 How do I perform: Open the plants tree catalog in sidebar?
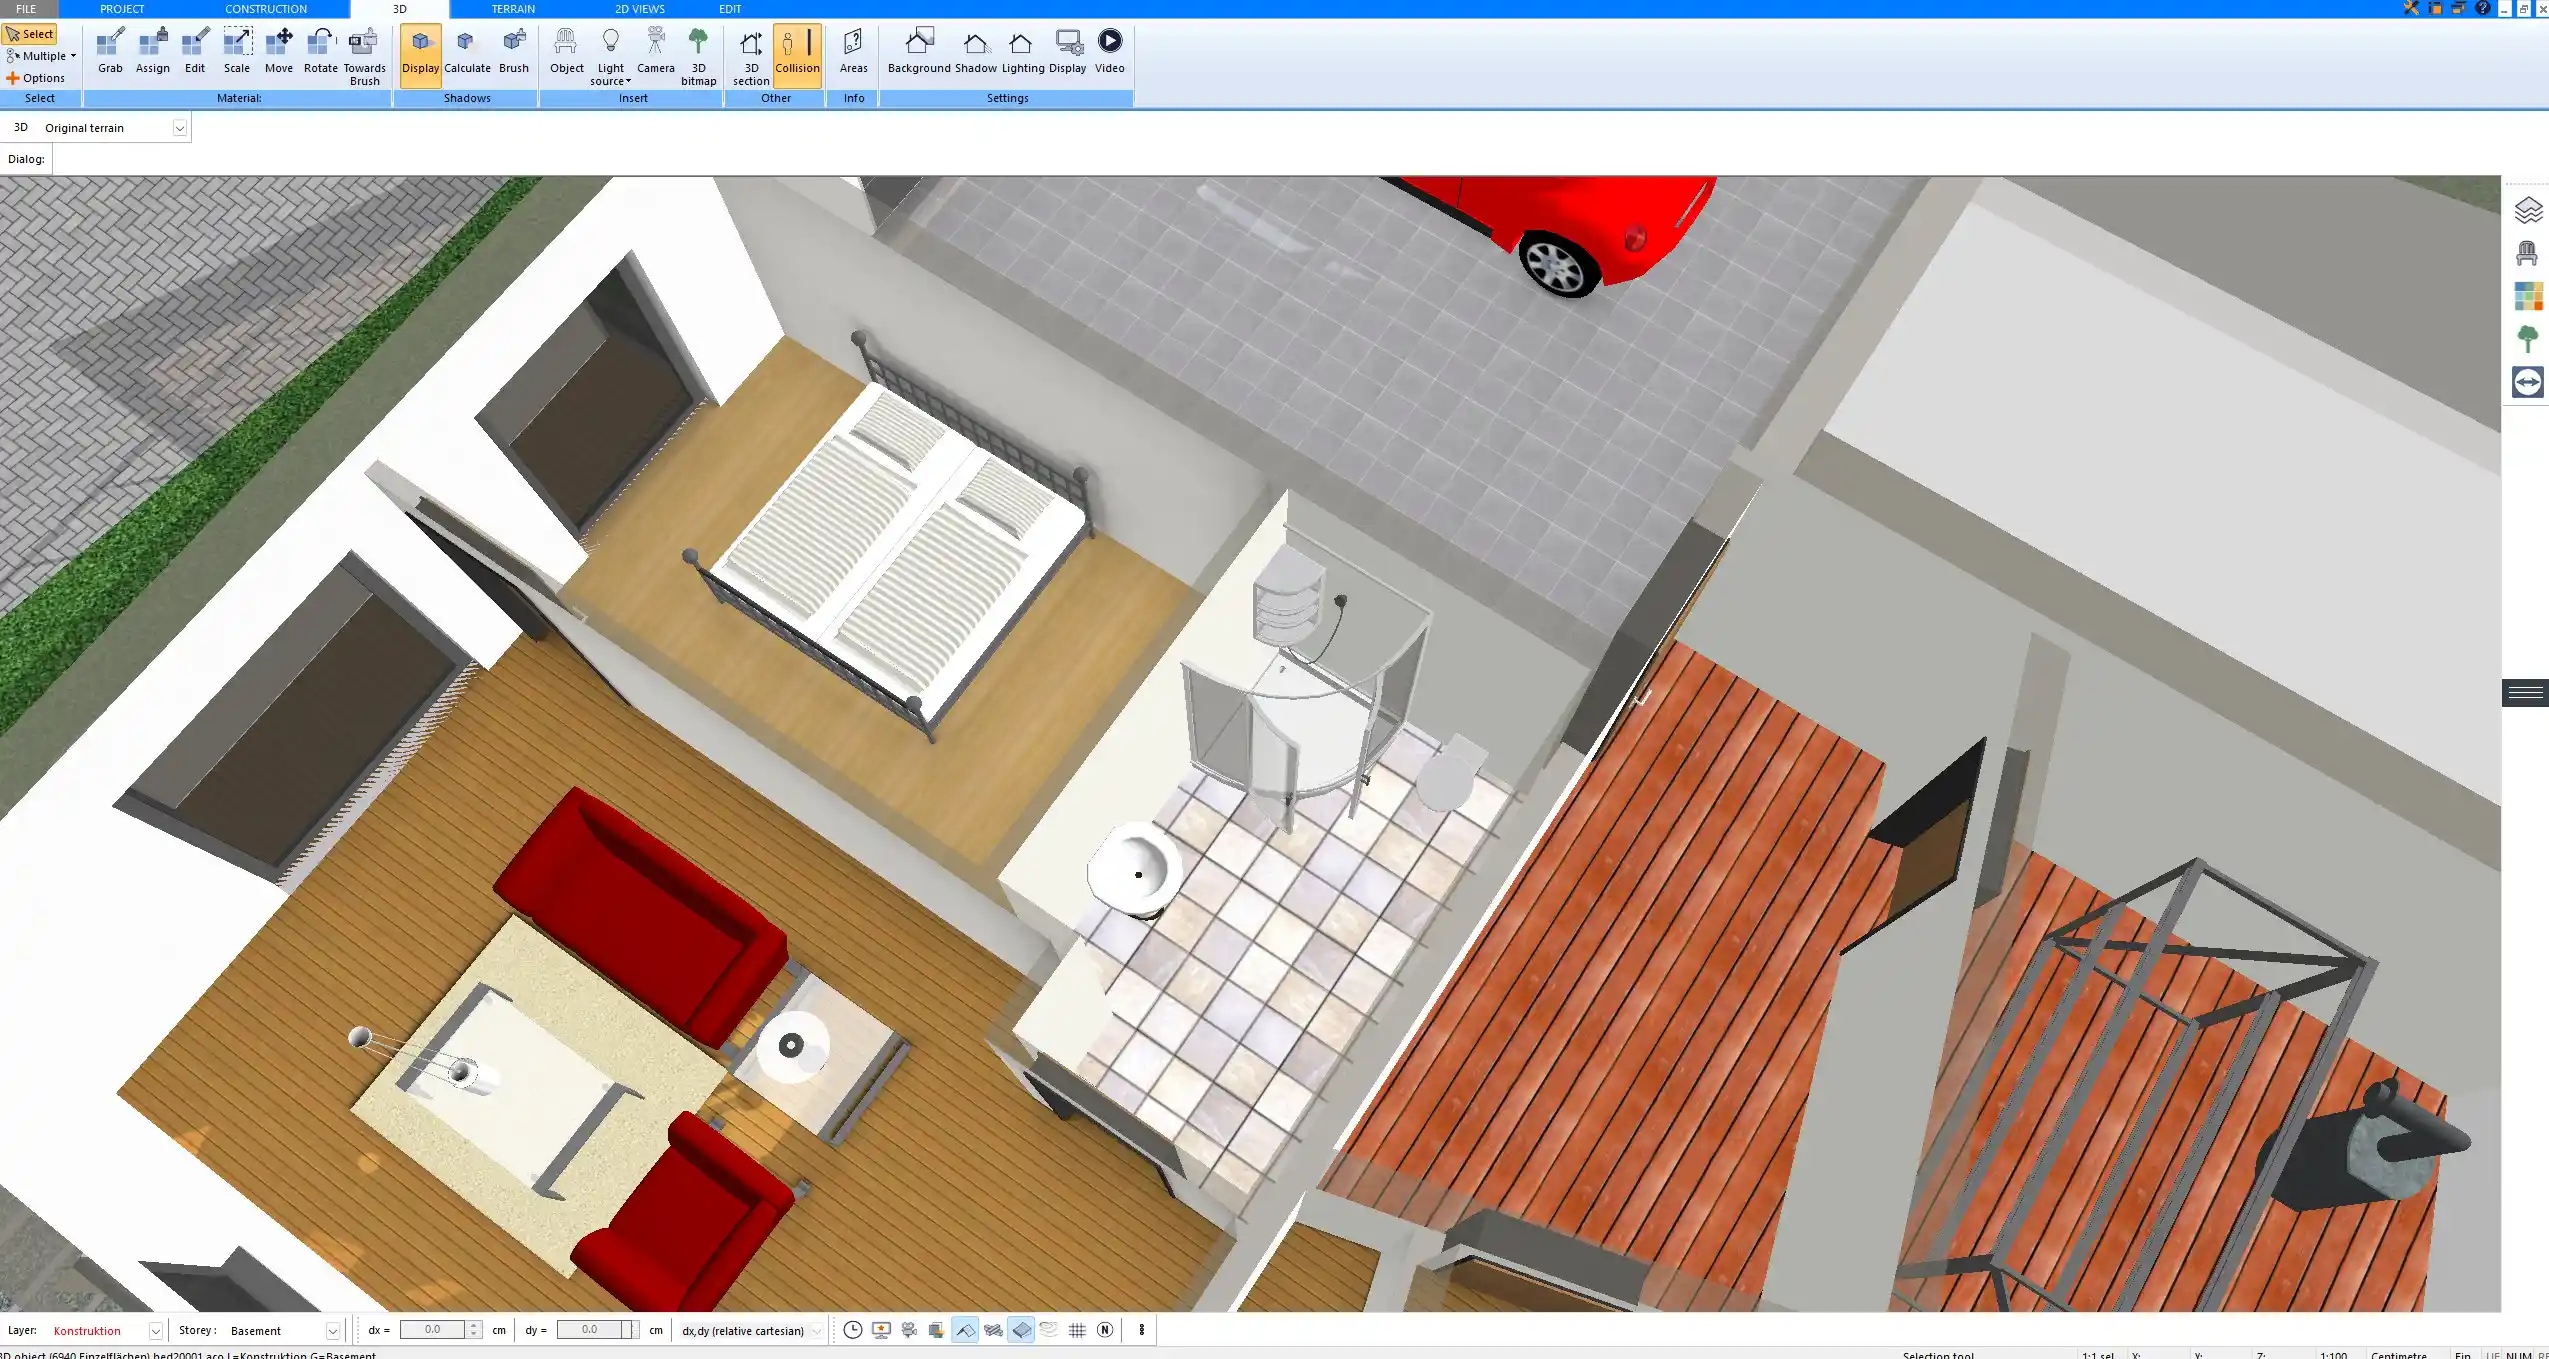(x=2528, y=339)
